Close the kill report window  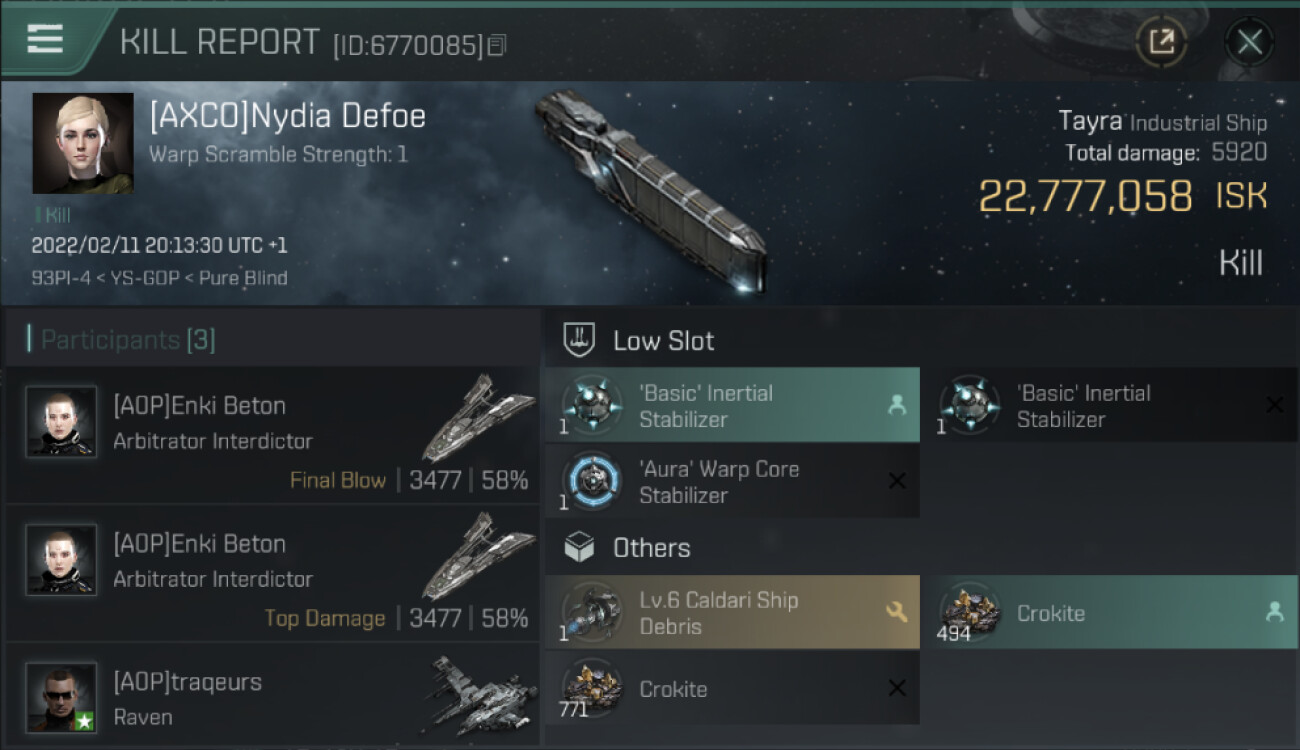pos(1249,42)
